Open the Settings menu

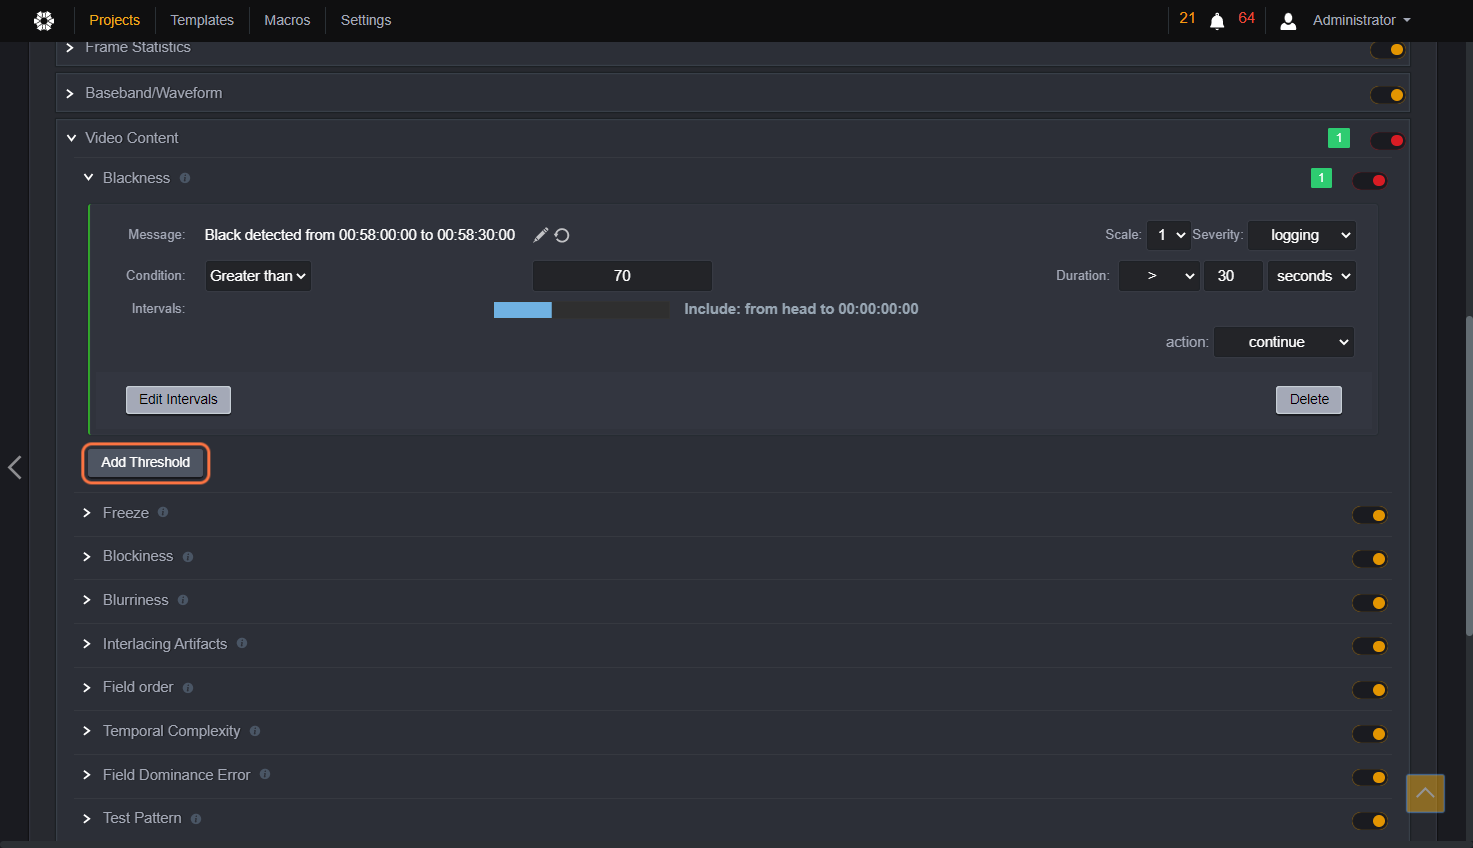(x=366, y=20)
